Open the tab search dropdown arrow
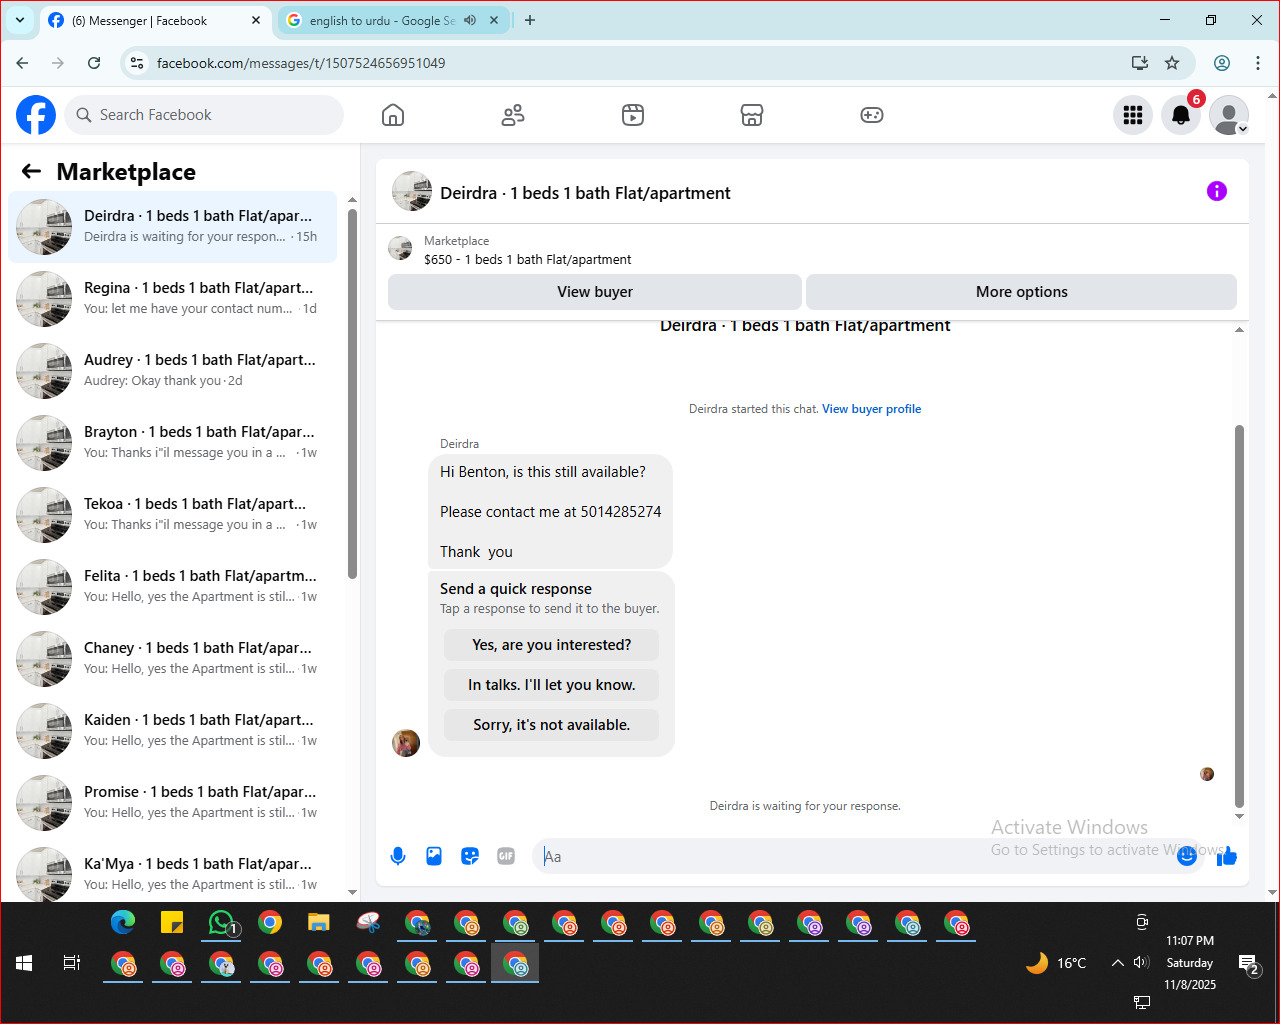The width and height of the screenshot is (1280, 1024). click(19, 20)
